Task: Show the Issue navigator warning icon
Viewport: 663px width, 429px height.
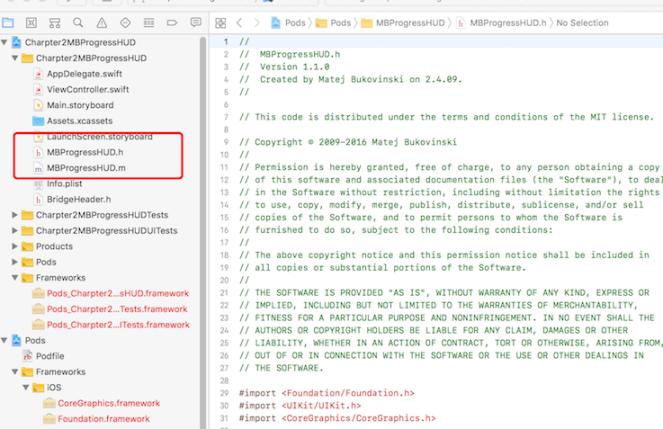Action: [102, 21]
